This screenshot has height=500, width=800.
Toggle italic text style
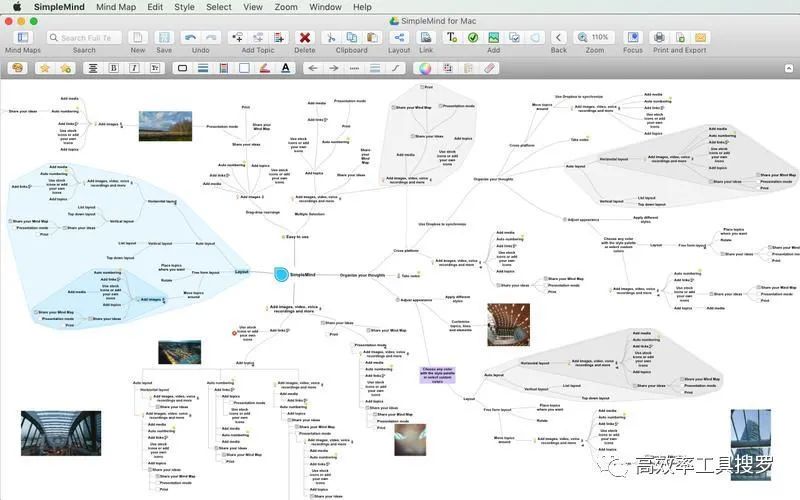(x=133, y=68)
